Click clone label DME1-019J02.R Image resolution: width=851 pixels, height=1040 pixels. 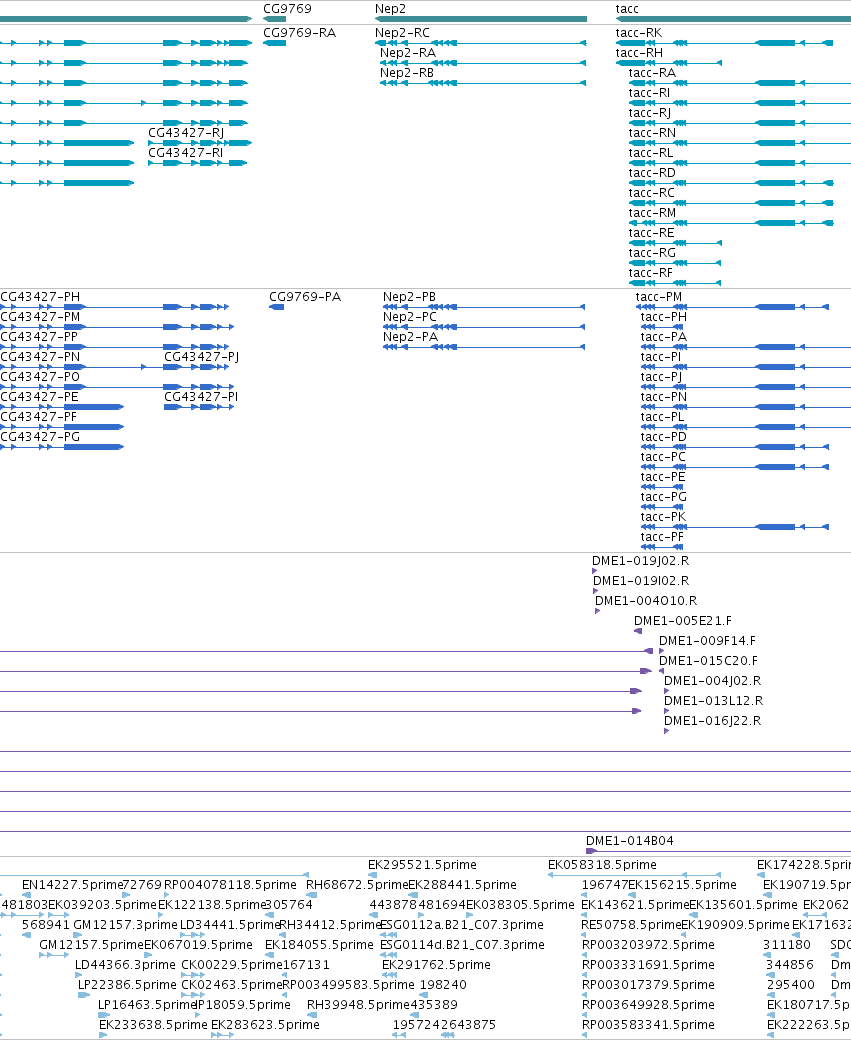[x=641, y=560]
